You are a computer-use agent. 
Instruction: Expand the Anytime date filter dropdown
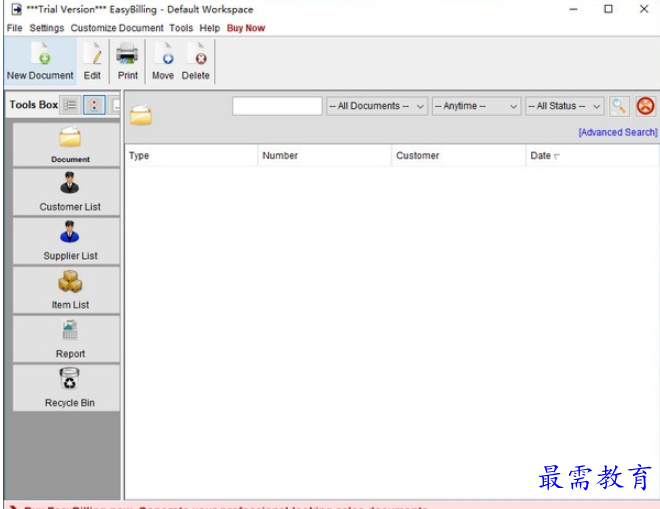click(477, 106)
